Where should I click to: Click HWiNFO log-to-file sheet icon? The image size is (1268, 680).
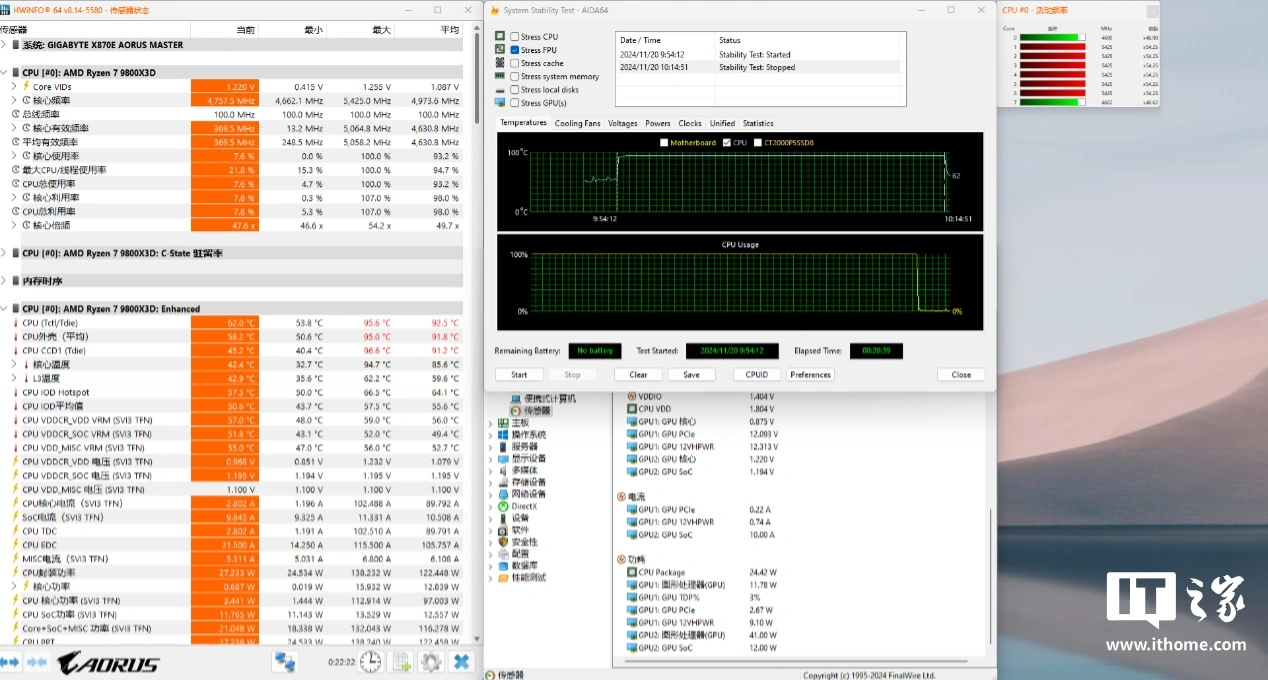(402, 661)
